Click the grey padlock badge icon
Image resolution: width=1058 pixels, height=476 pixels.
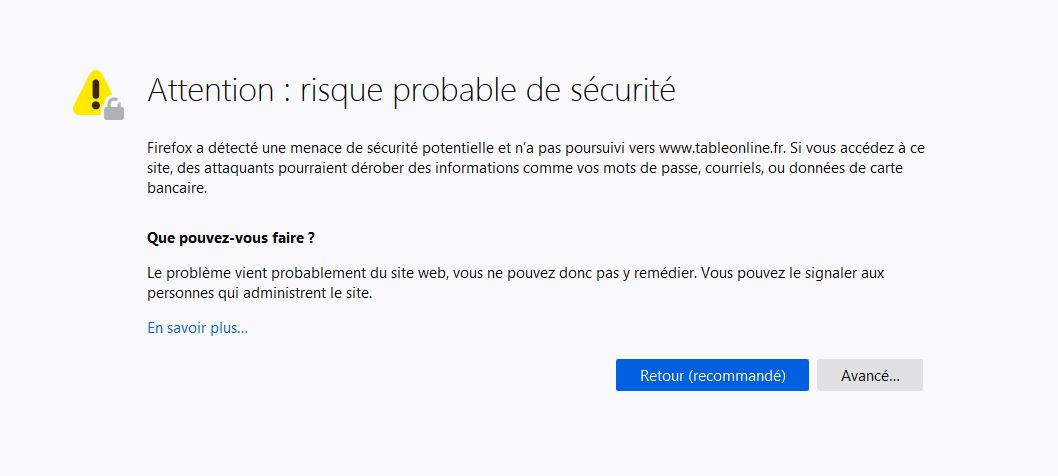(114, 109)
